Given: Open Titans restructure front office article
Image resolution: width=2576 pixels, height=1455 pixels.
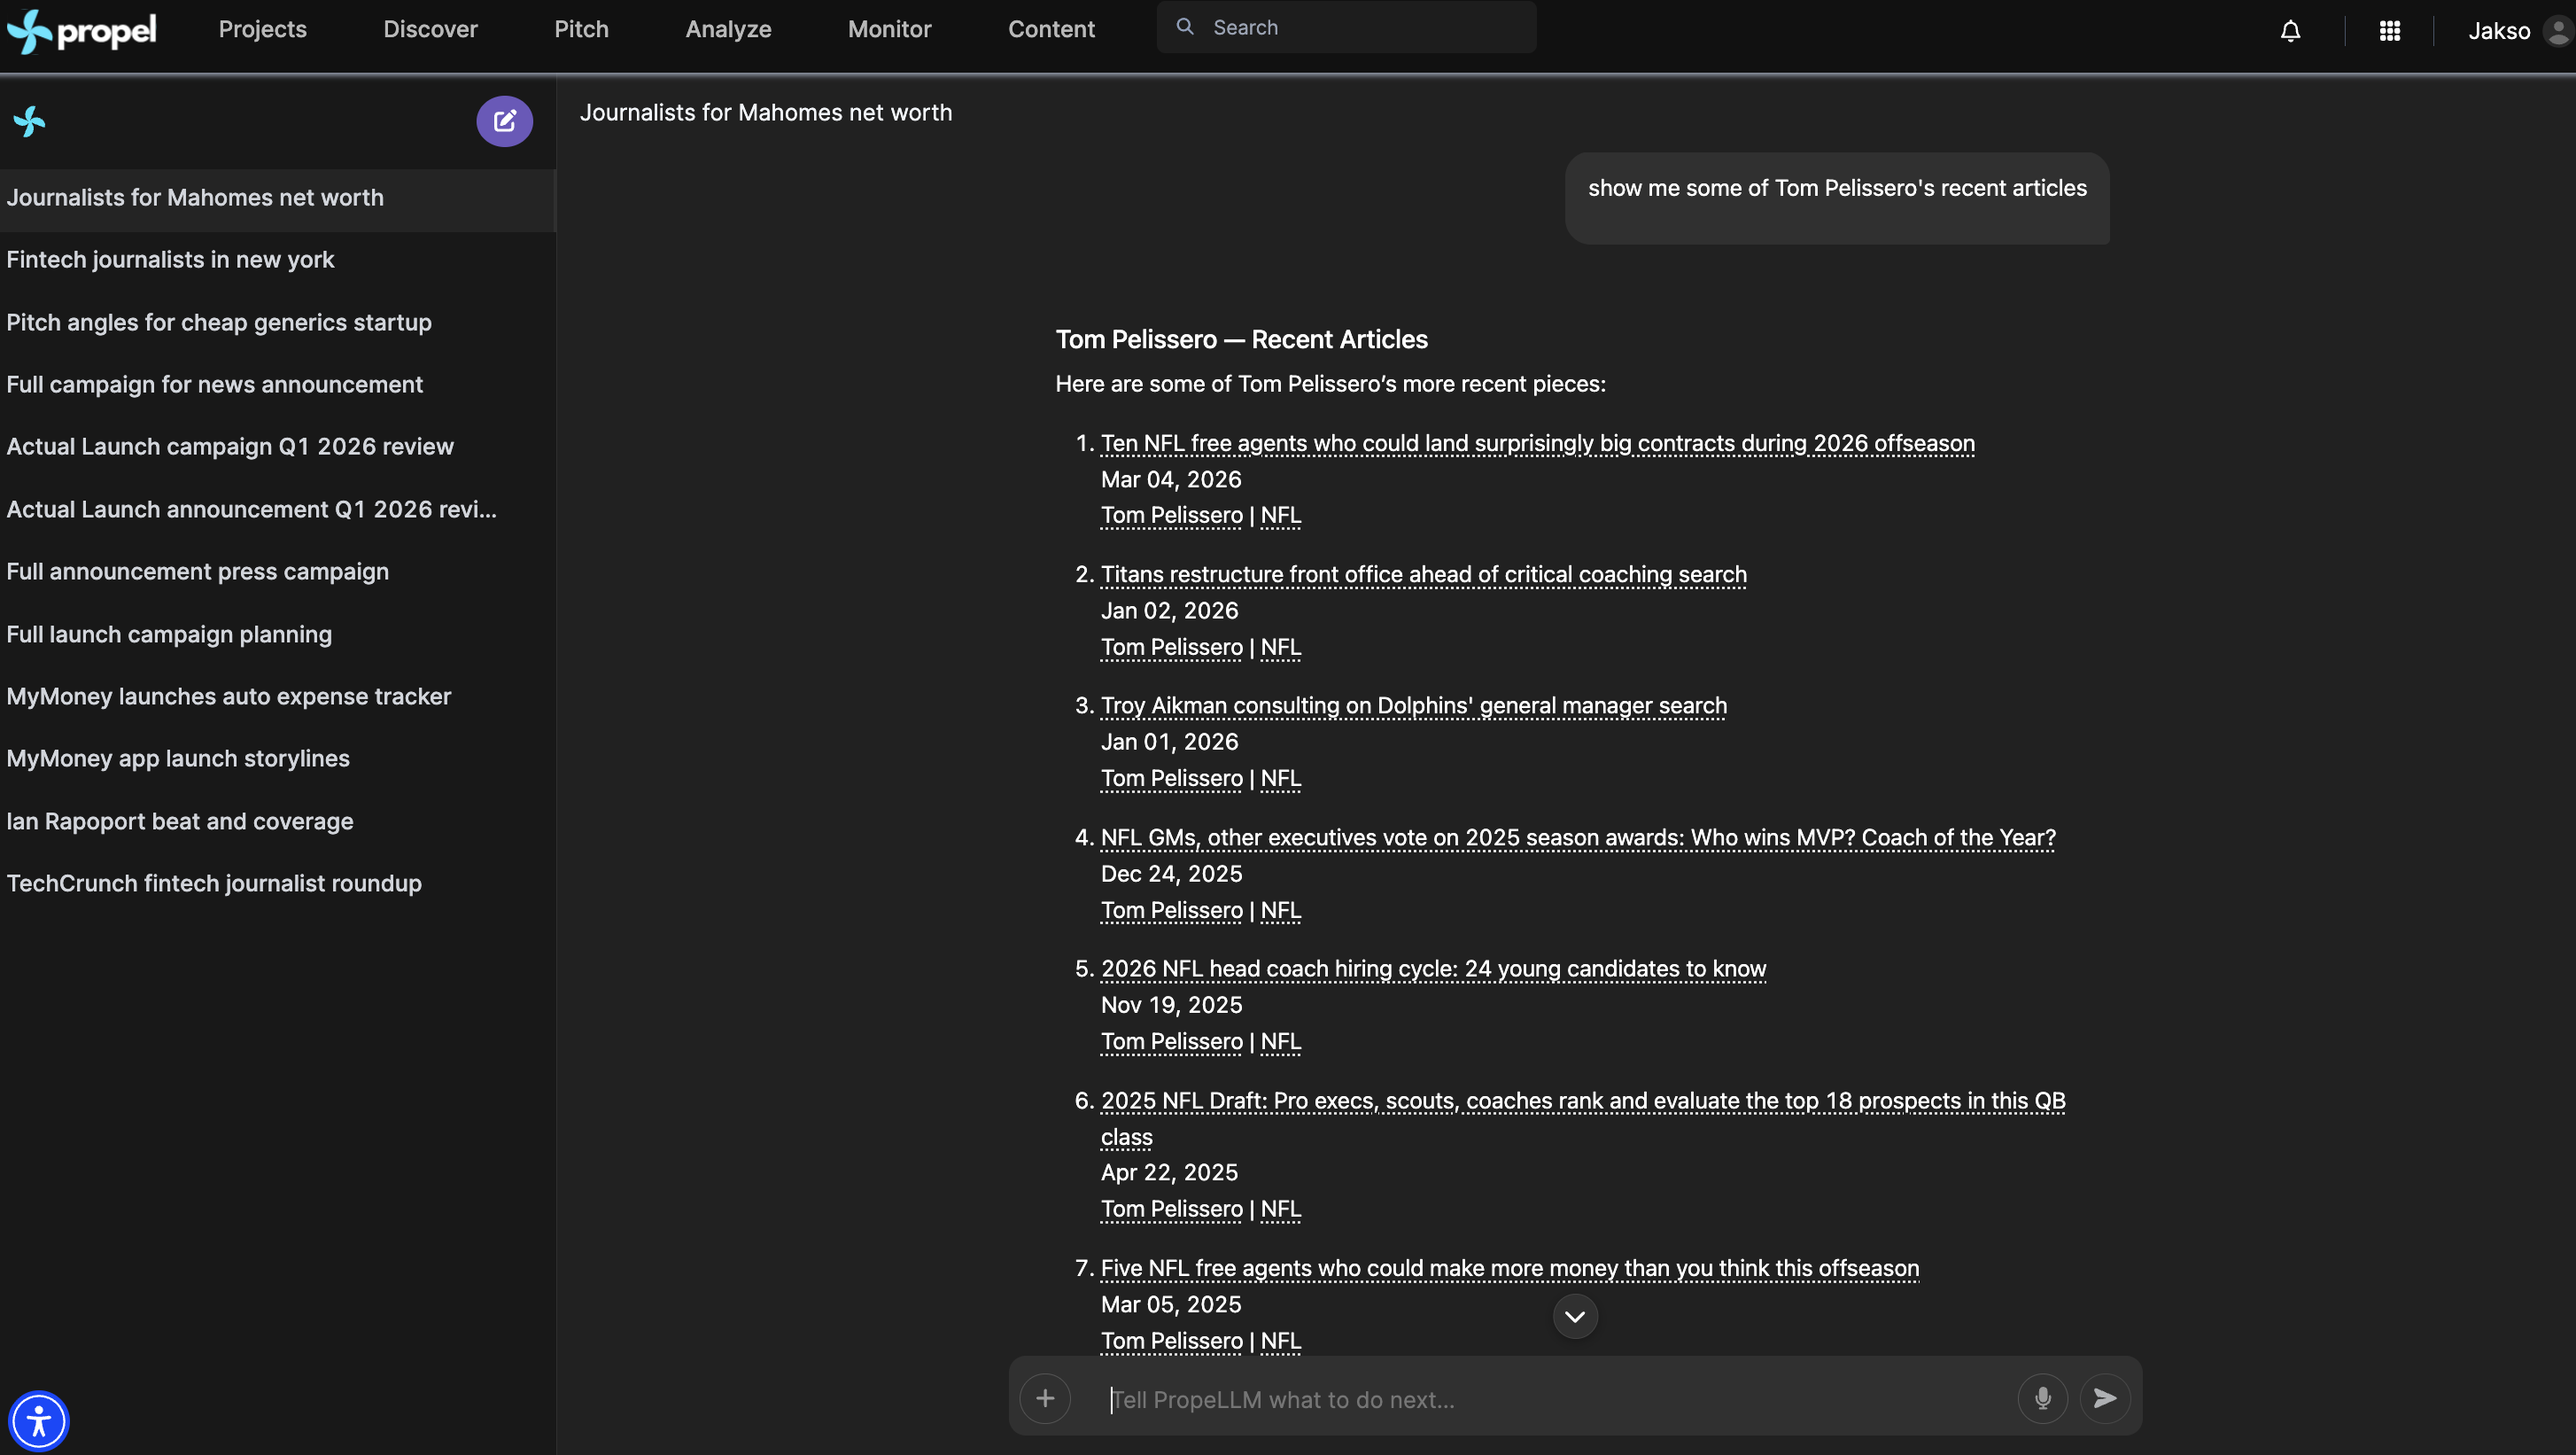Looking at the screenshot, I should pyautogui.click(x=1423, y=574).
